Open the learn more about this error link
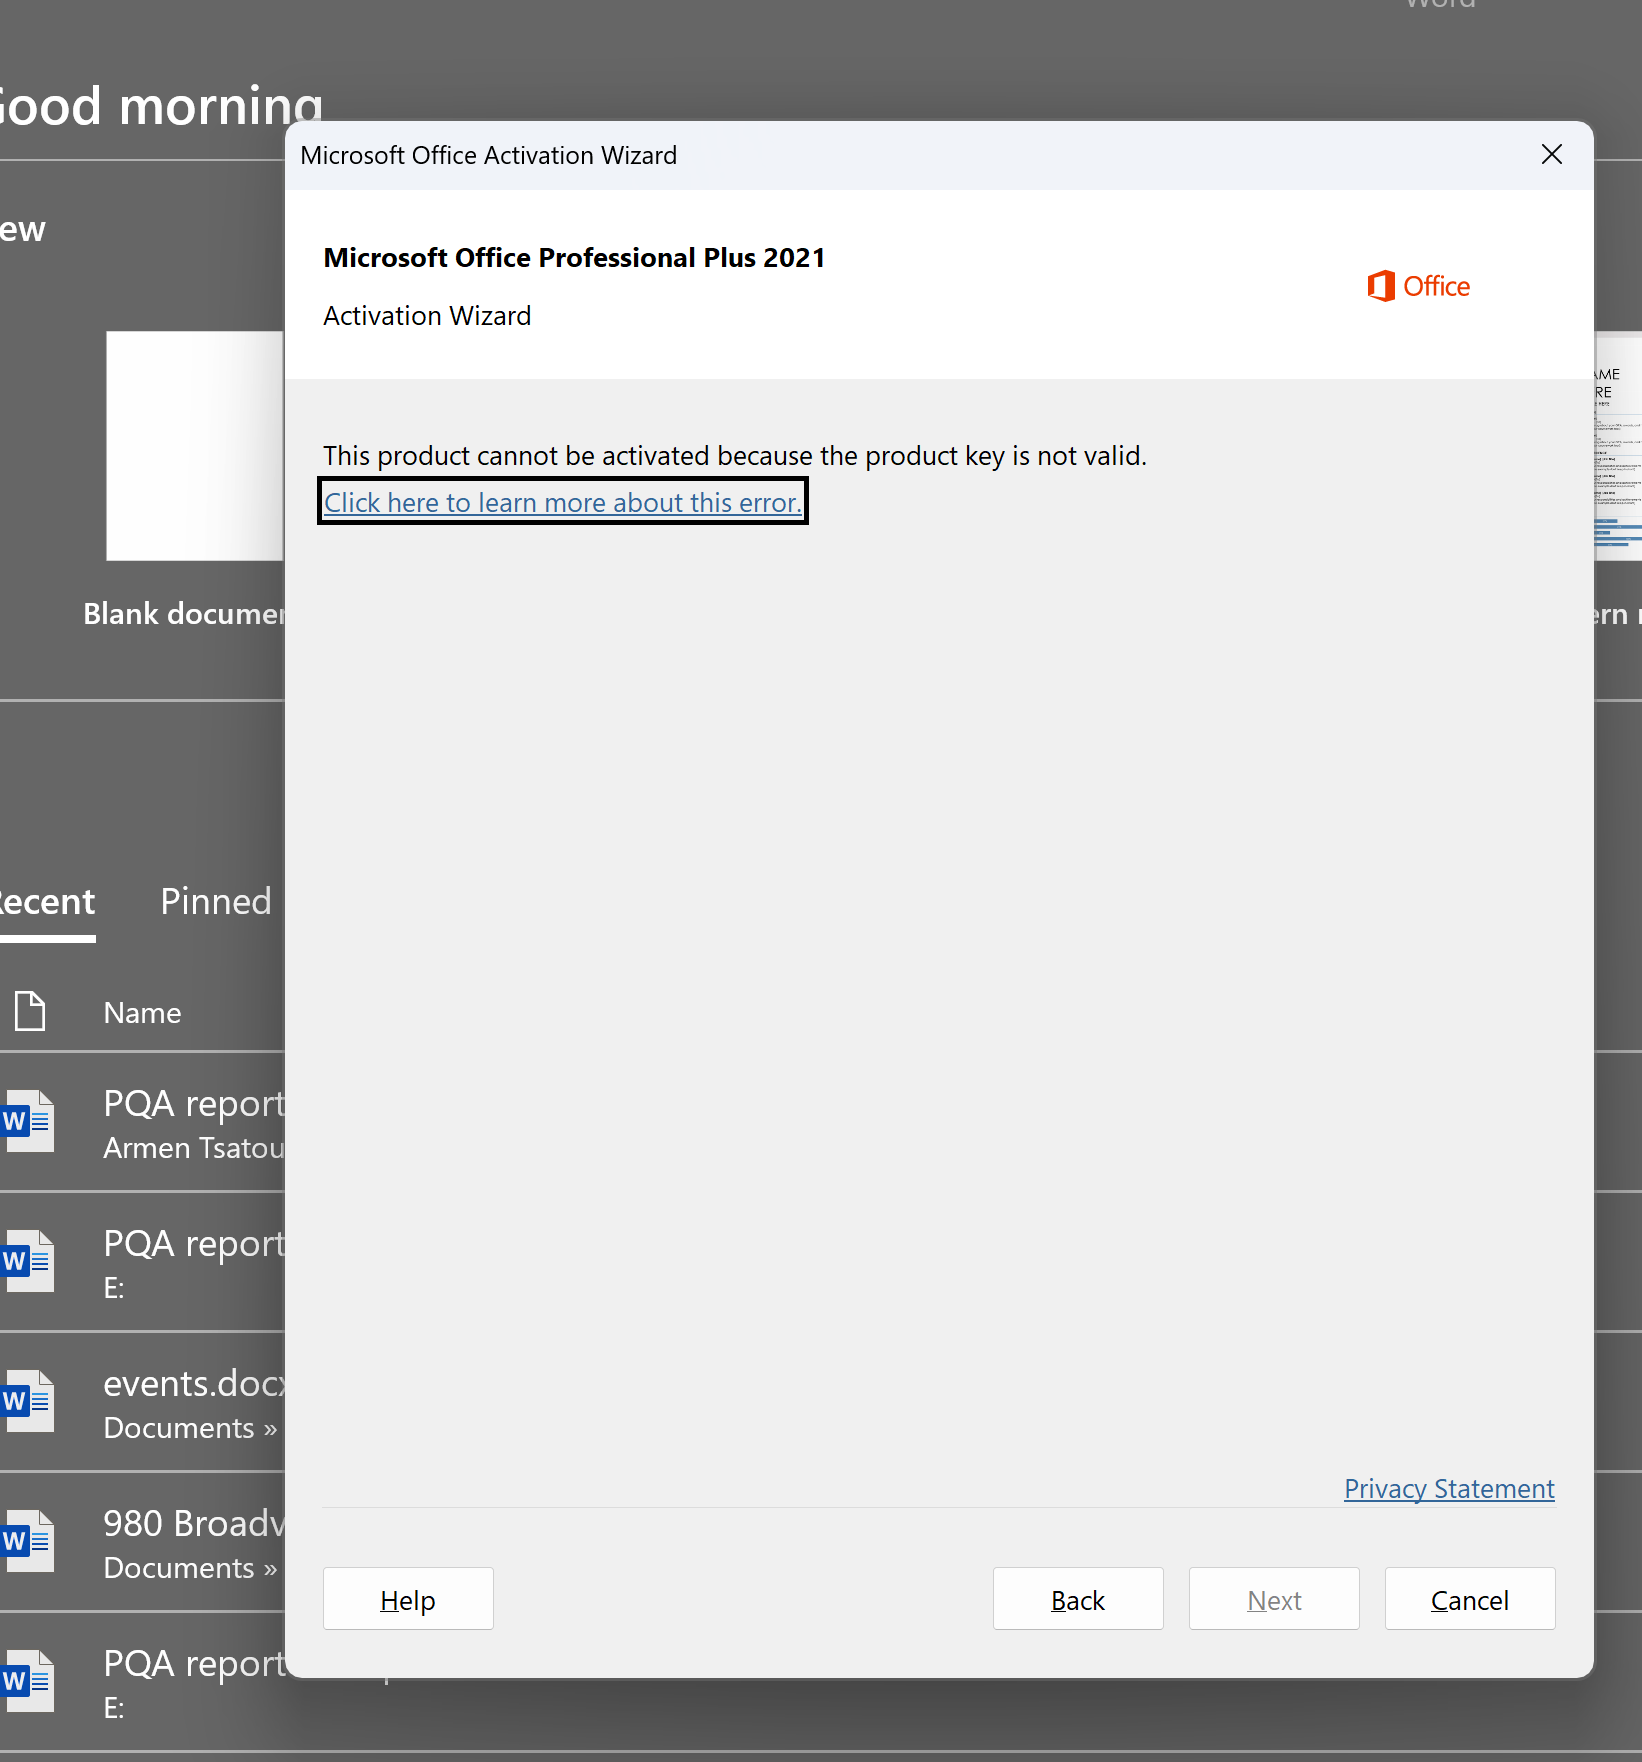Screen dimensions: 1642x1762 [x=562, y=502]
